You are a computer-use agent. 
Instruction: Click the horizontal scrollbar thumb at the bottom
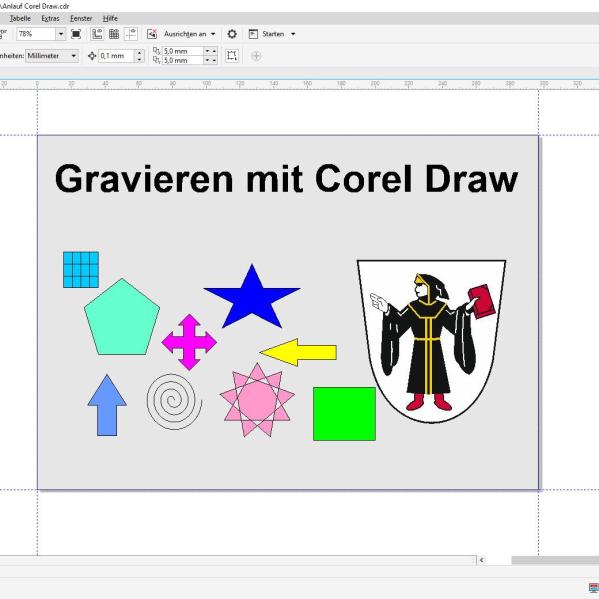pos(555,560)
